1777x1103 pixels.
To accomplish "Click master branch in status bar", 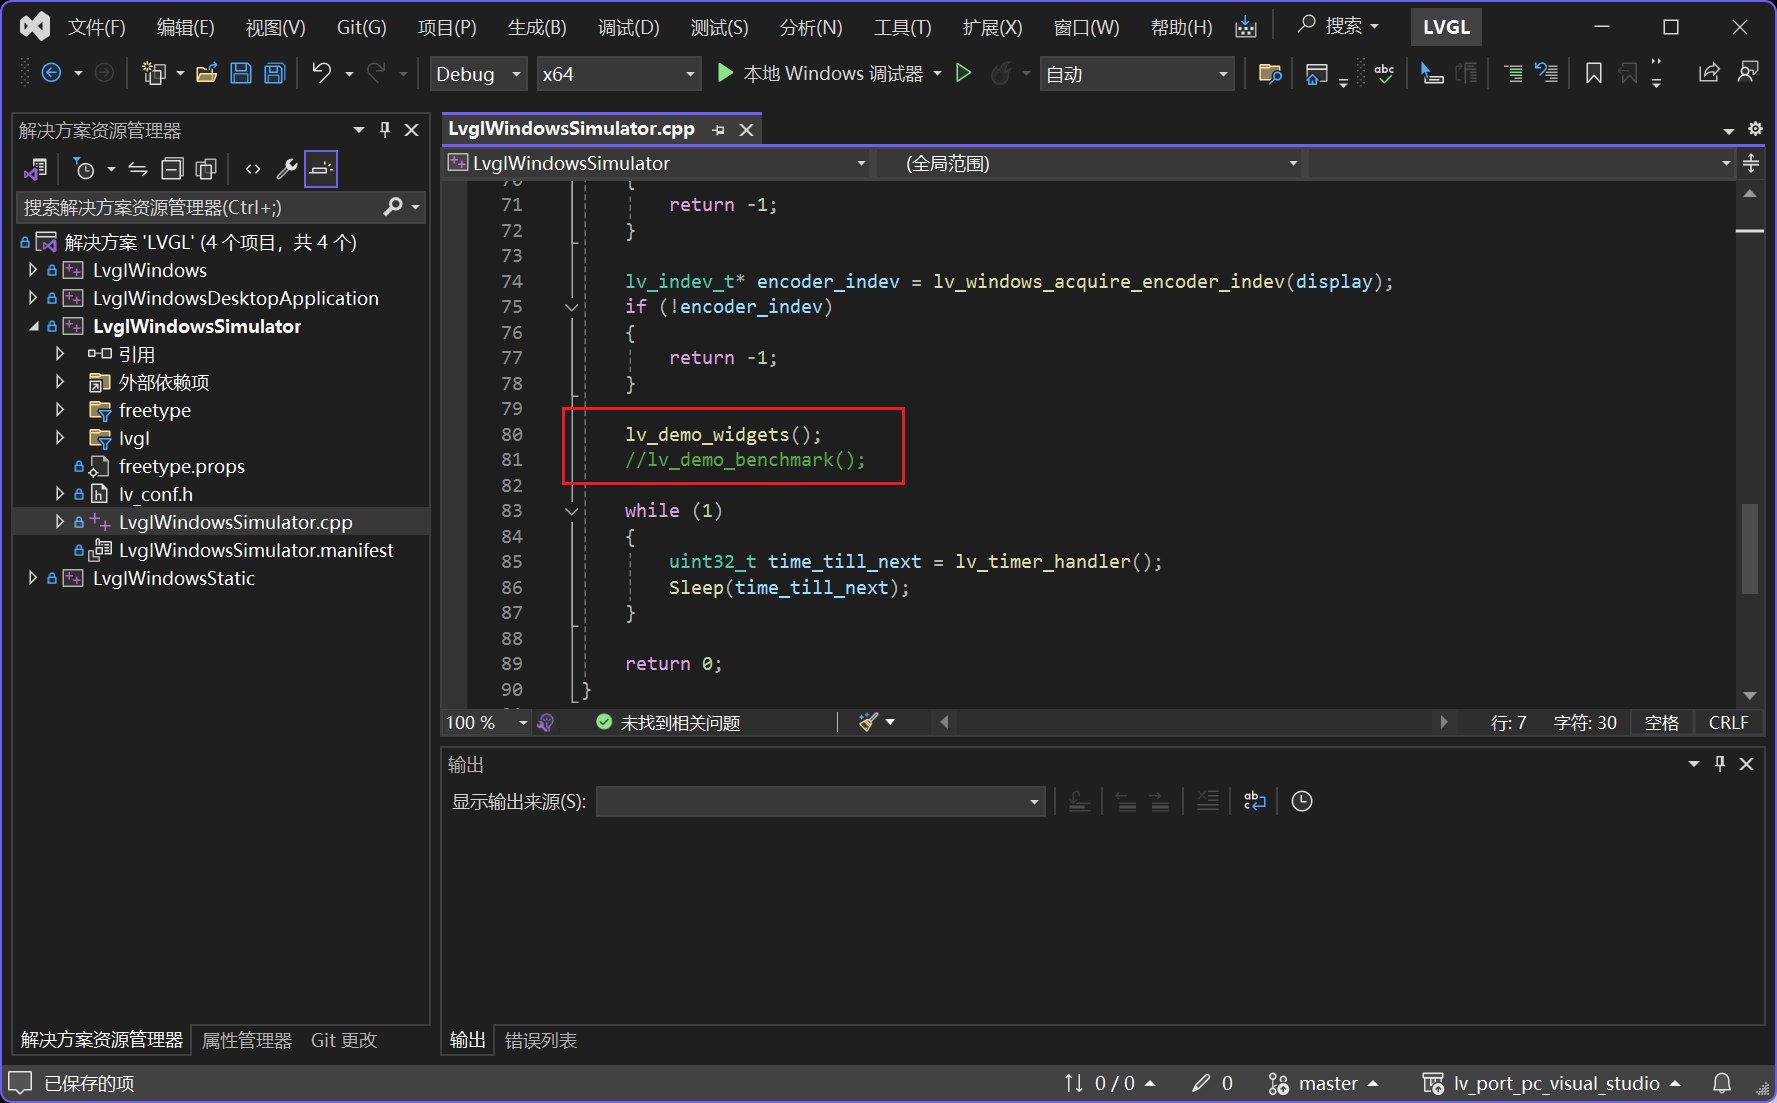I will coord(1330,1083).
